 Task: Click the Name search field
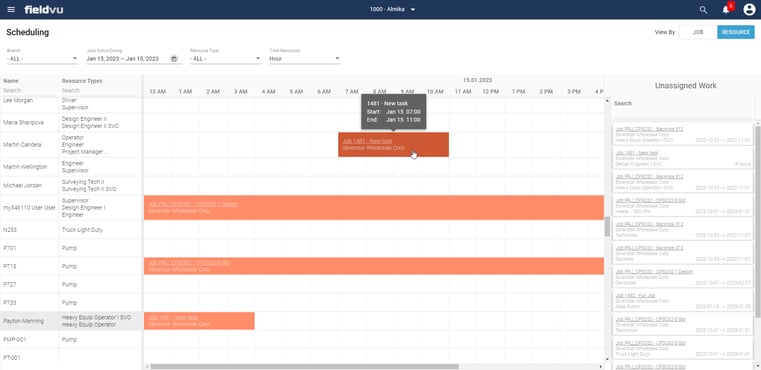(29, 90)
